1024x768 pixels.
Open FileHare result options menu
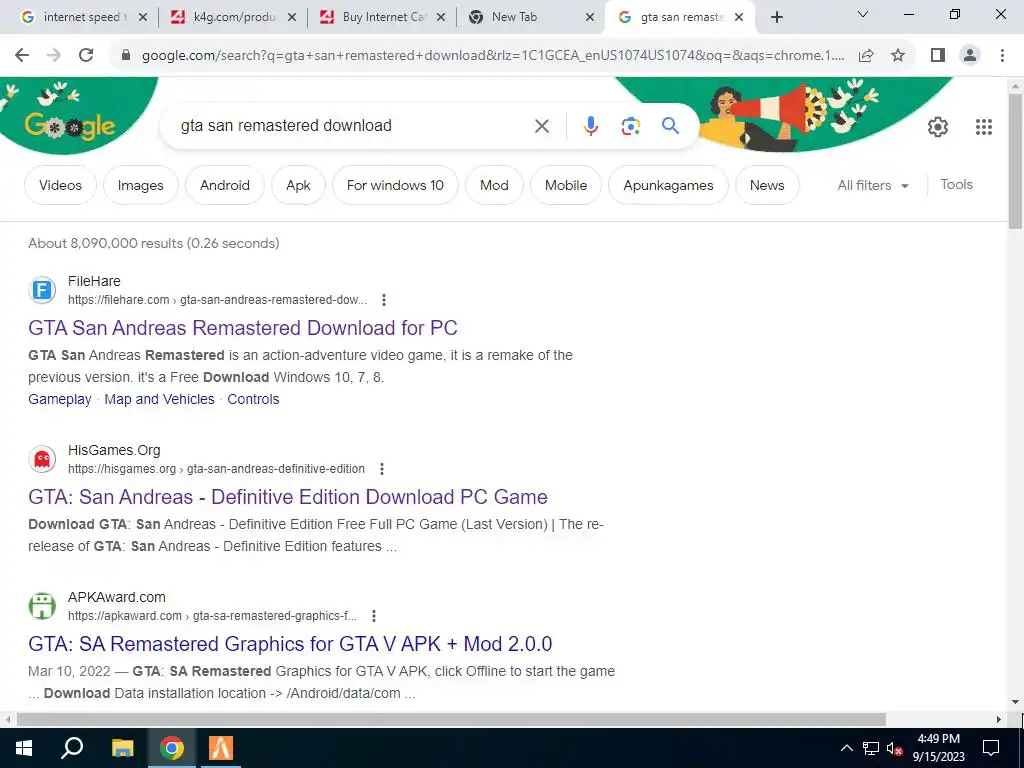tap(384, 300)
